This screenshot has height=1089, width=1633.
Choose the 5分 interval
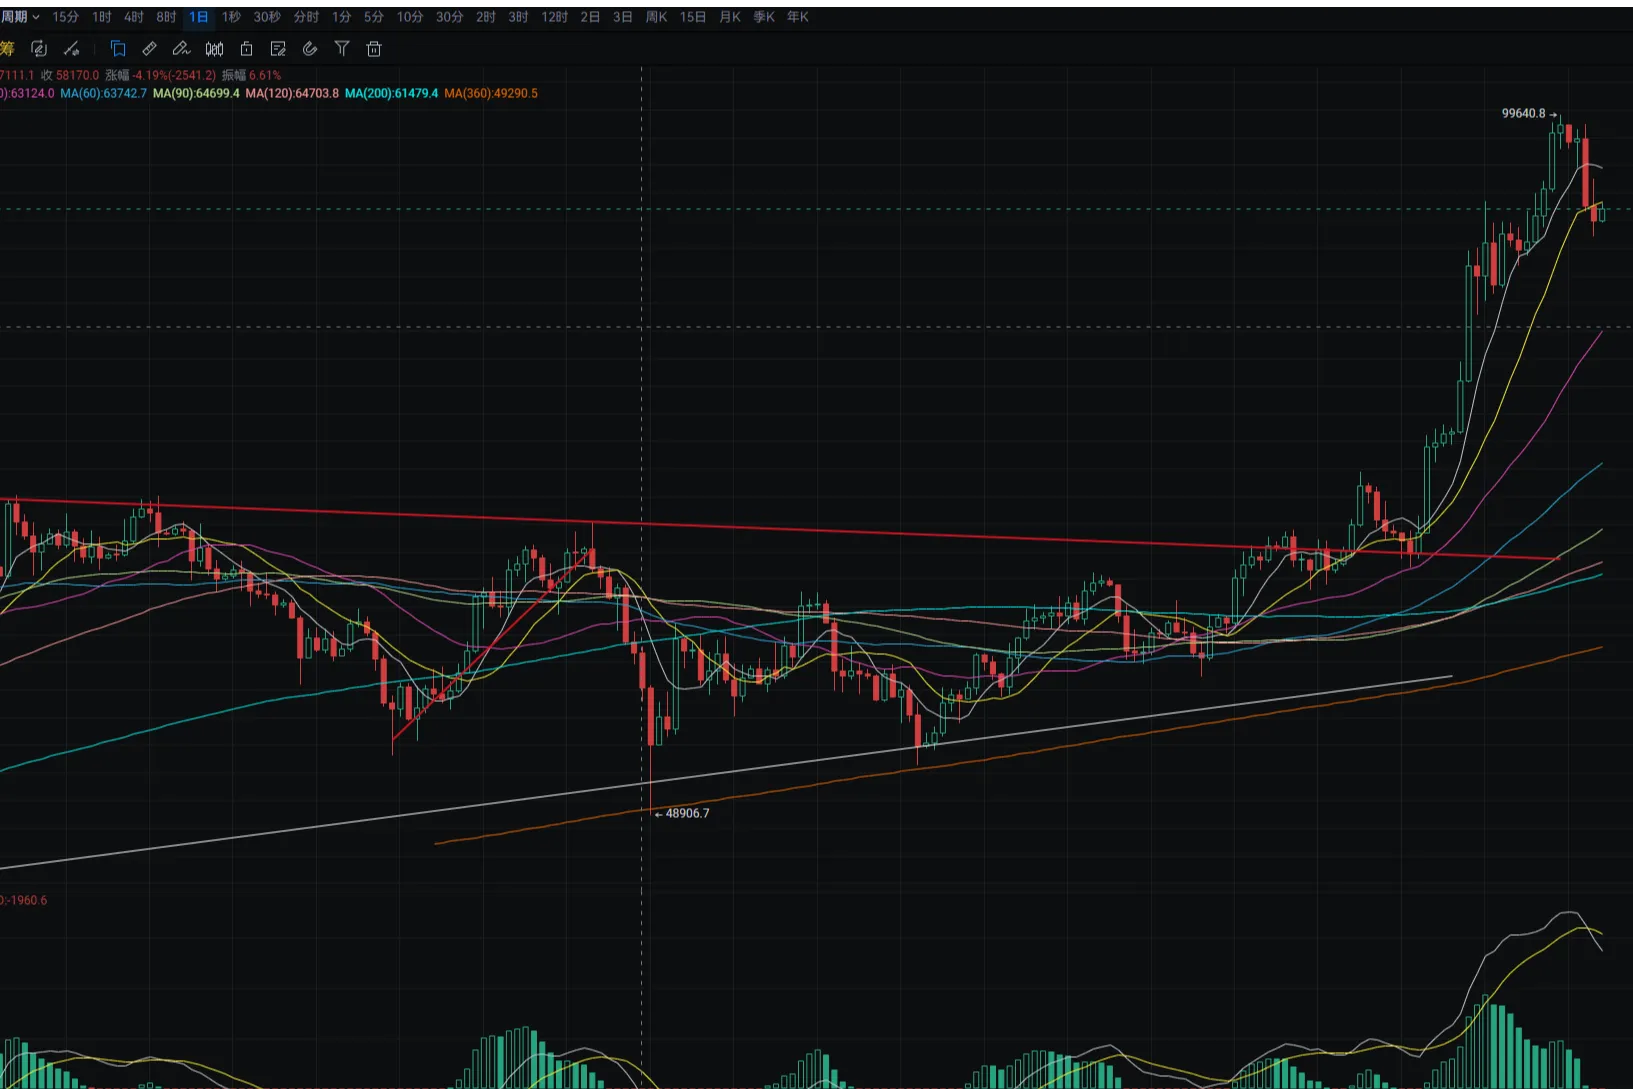374,17
